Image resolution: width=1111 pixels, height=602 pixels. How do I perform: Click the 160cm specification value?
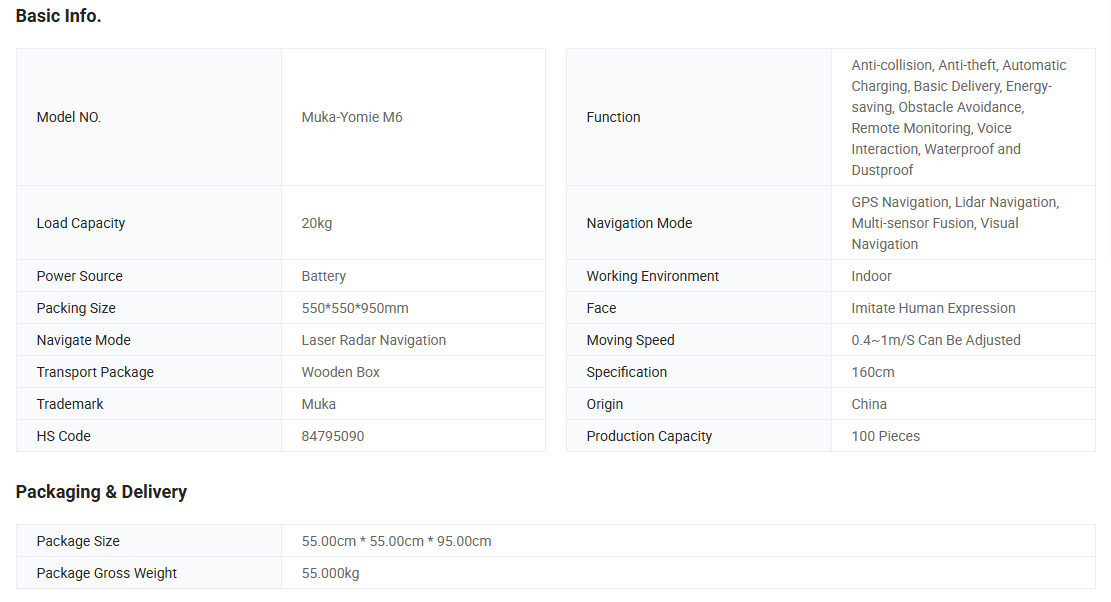click(873, 372)
